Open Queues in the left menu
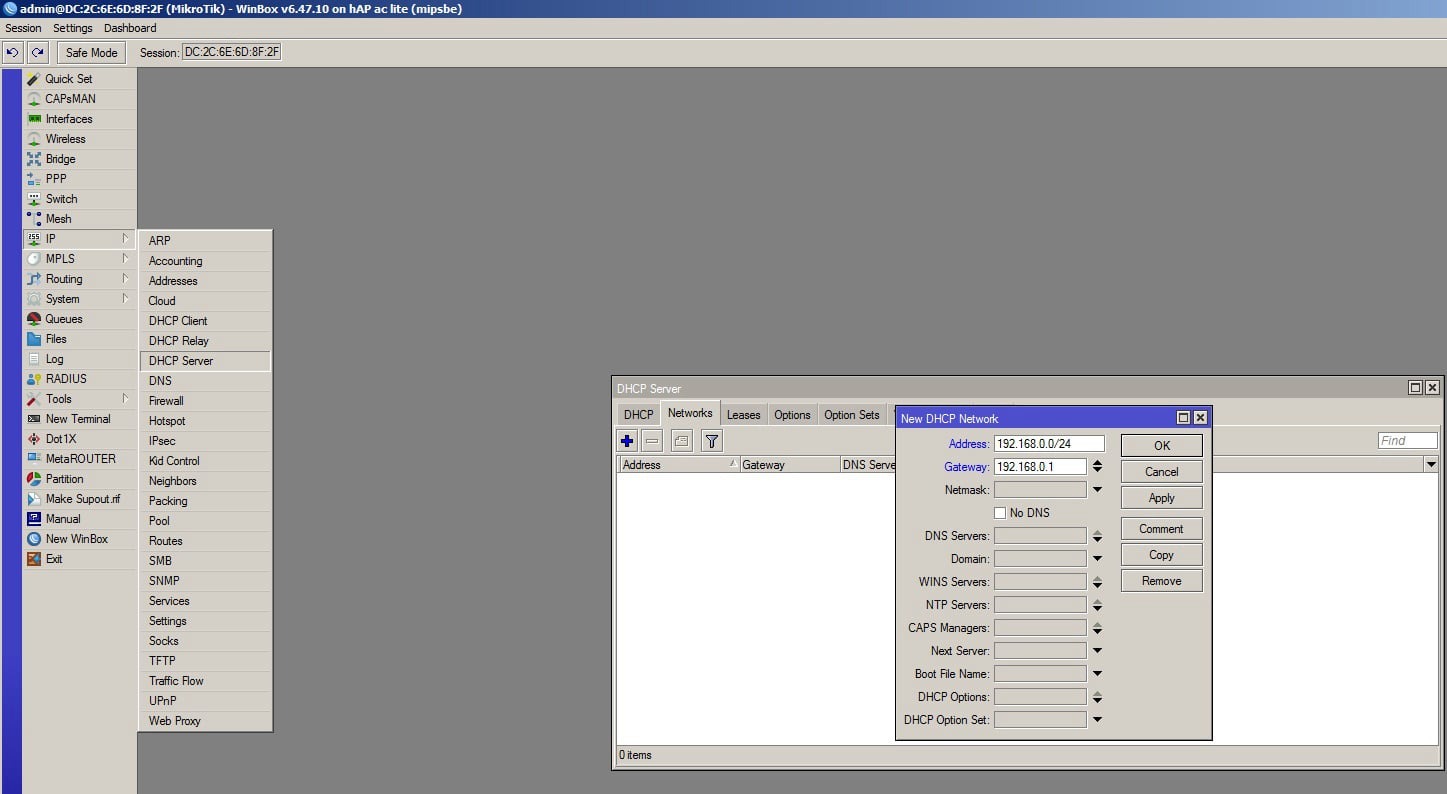 pos(63,319)
